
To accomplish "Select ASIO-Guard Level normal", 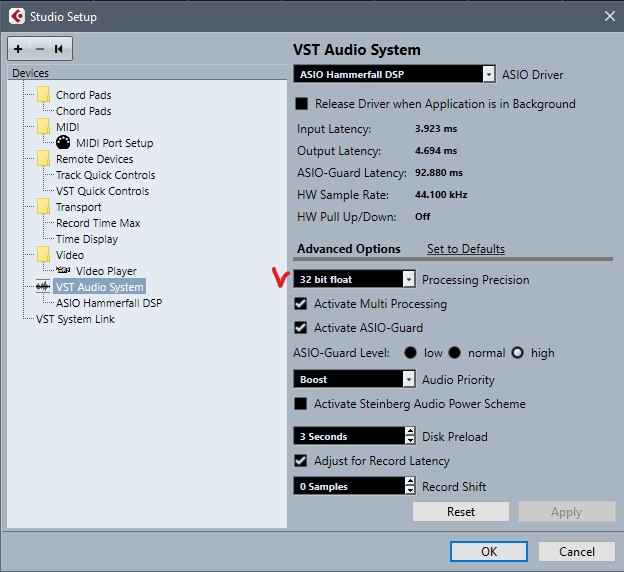I will pos(454,353).
